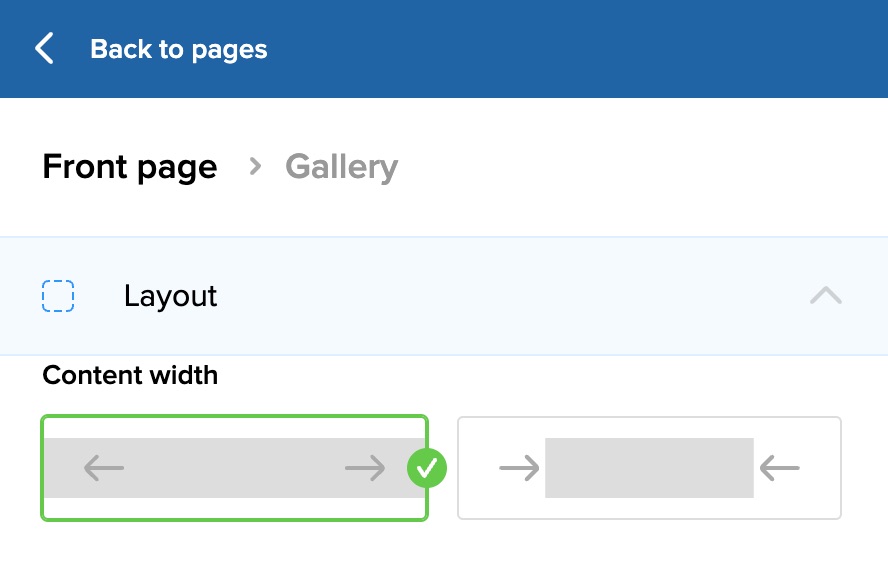The height and width of the screenshot is (570, 888).
Task: Click left-pointing arrow in full-width option
Action: 104,467
